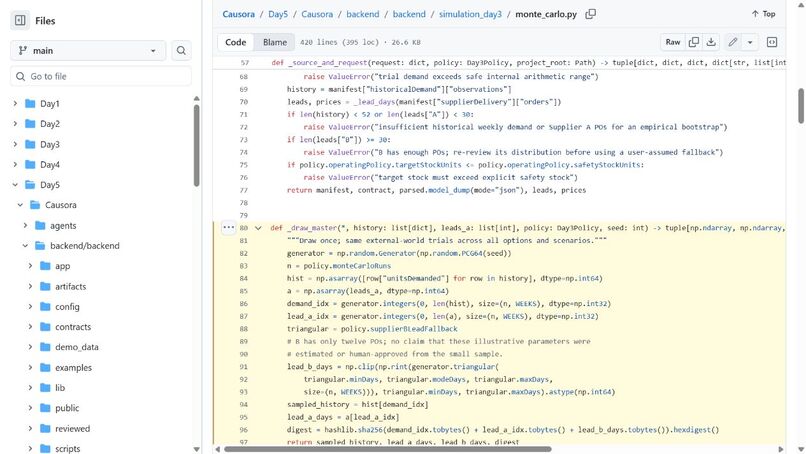806x454 pixels.
Task: Select the examples folder icon
Action: pos(45,367)
